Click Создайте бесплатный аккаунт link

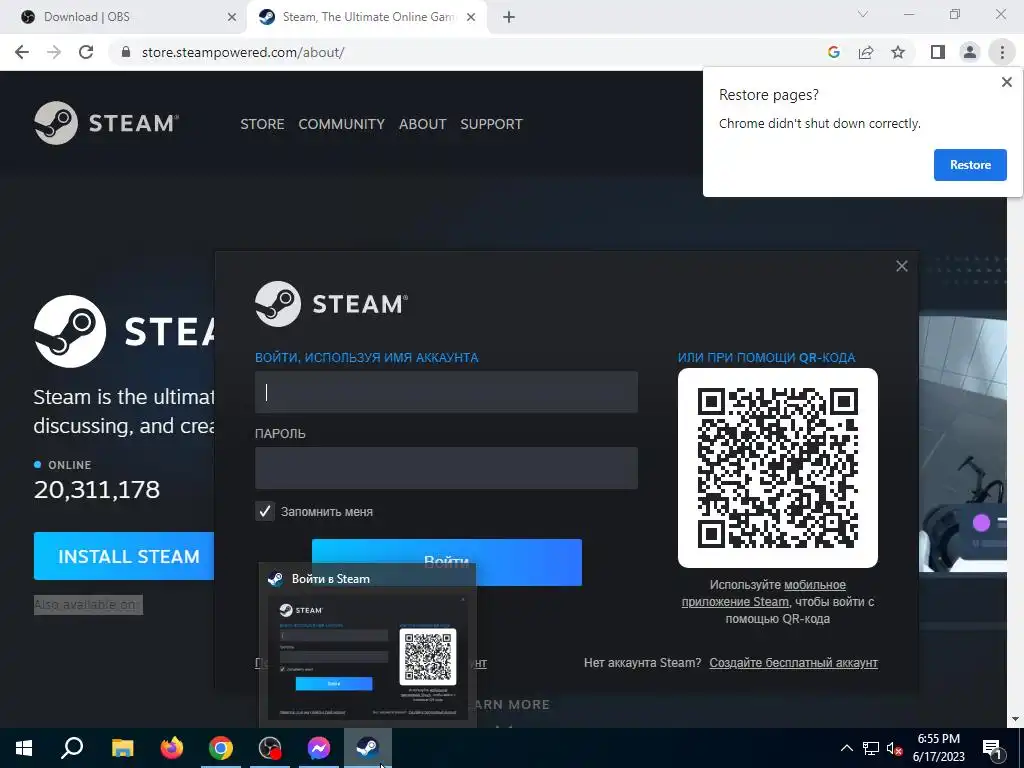point(793,662)
